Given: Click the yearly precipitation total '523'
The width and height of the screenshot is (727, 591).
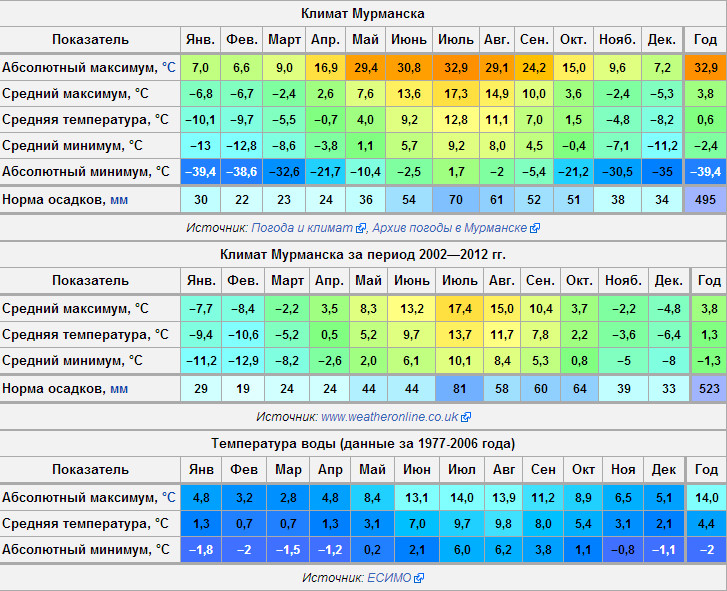Looking at the screenshot, I should [709, 389].
